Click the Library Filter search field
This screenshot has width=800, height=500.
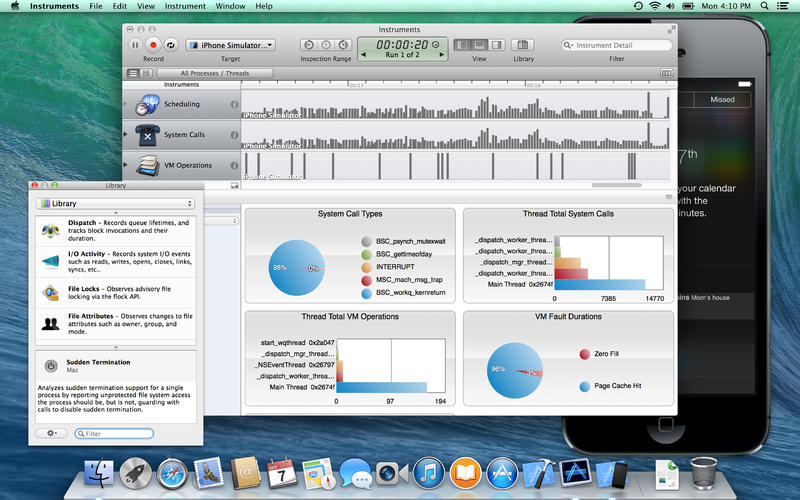114,434
